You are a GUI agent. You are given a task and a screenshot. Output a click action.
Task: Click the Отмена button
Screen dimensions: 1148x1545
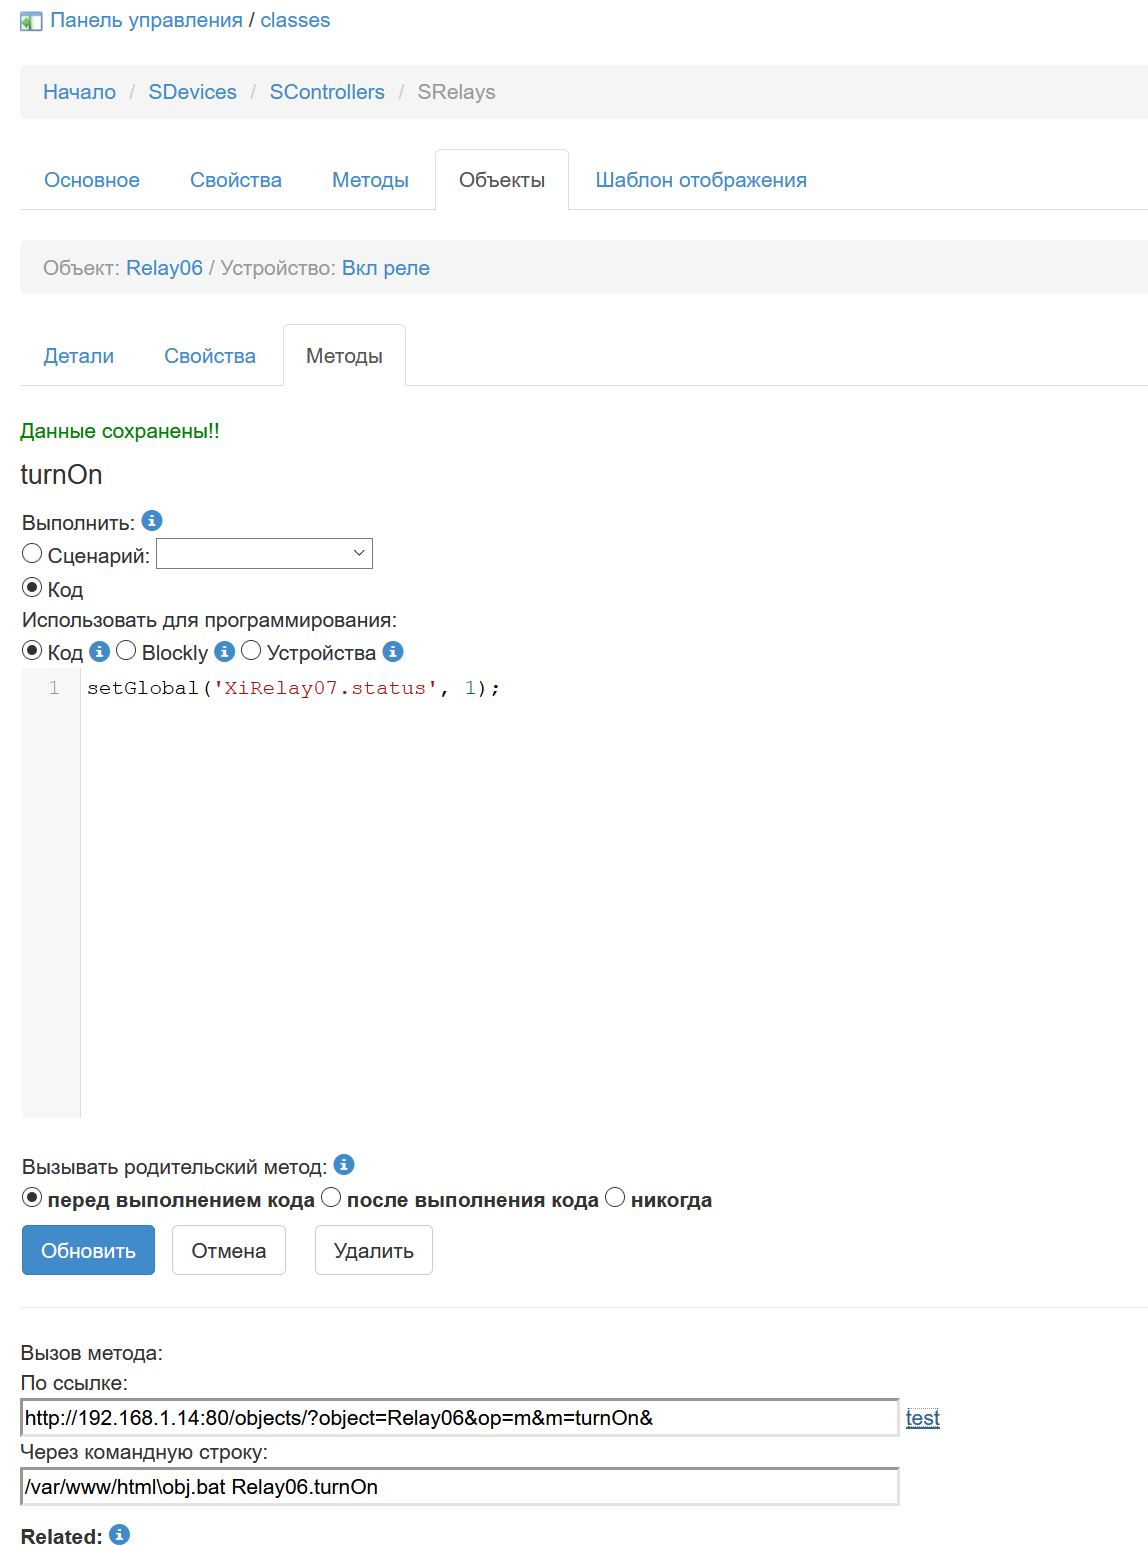[x=229, y=1250]
